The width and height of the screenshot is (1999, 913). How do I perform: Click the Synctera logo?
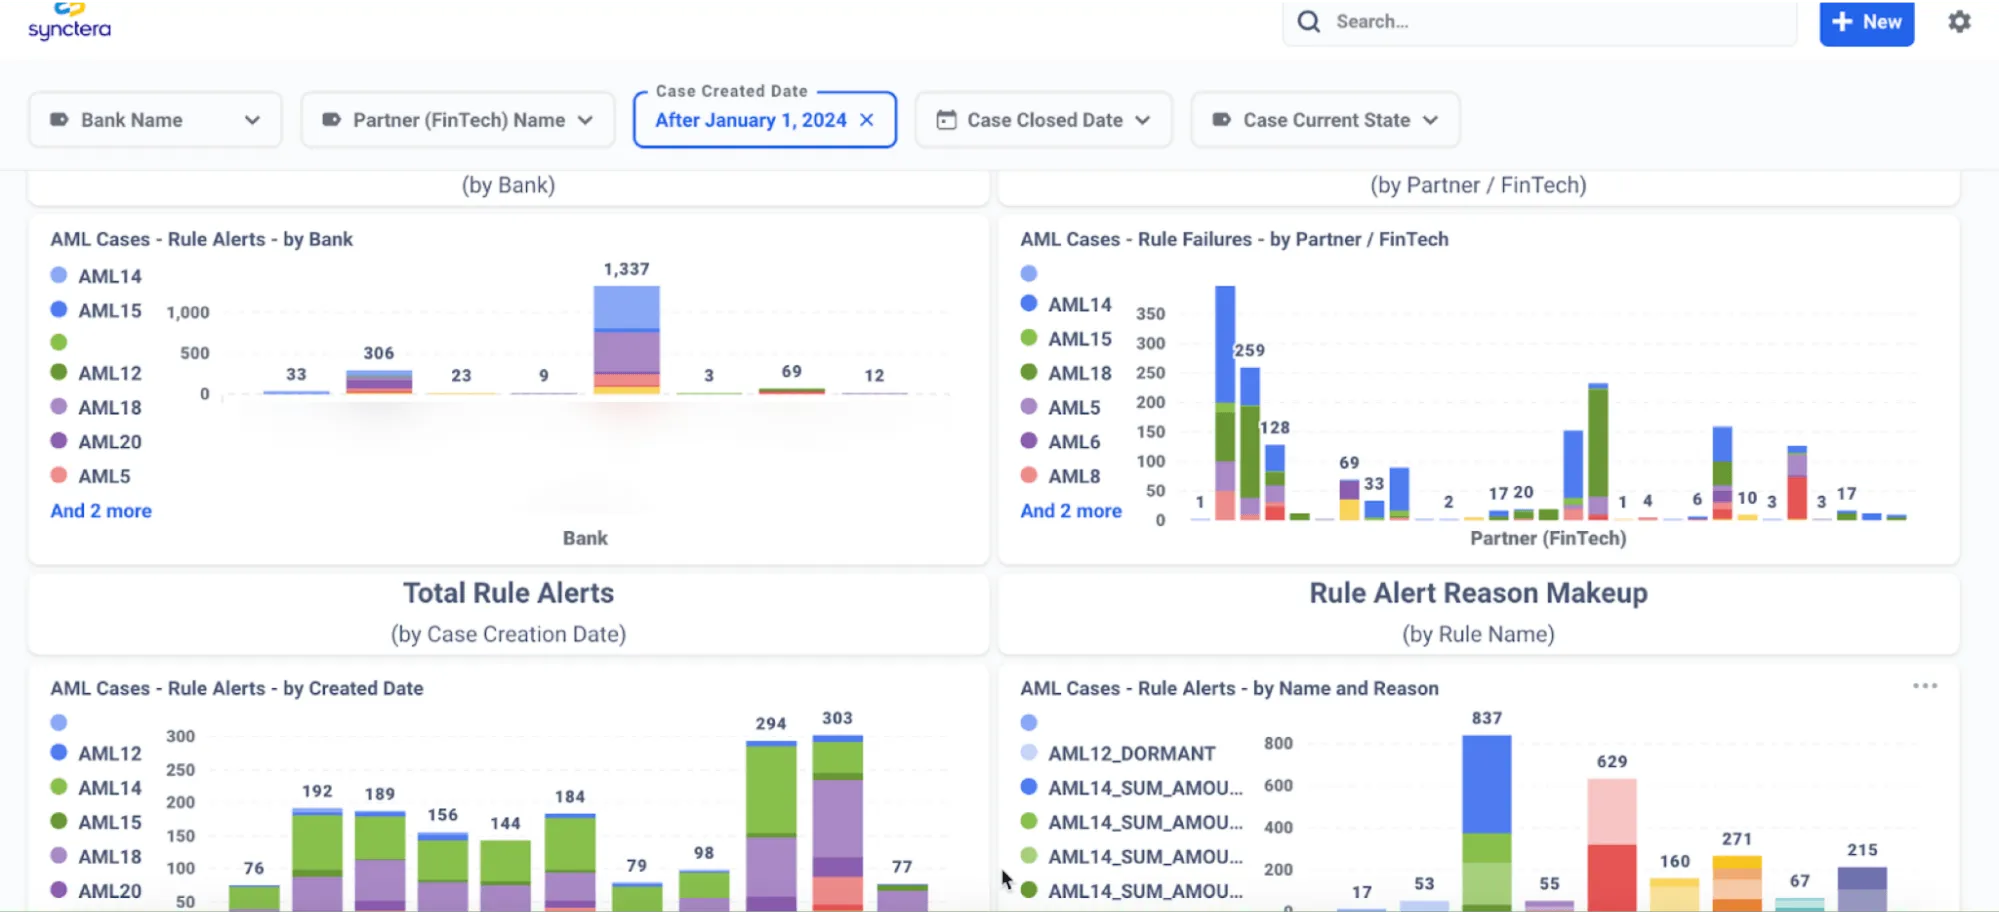(x=67, y=20)
